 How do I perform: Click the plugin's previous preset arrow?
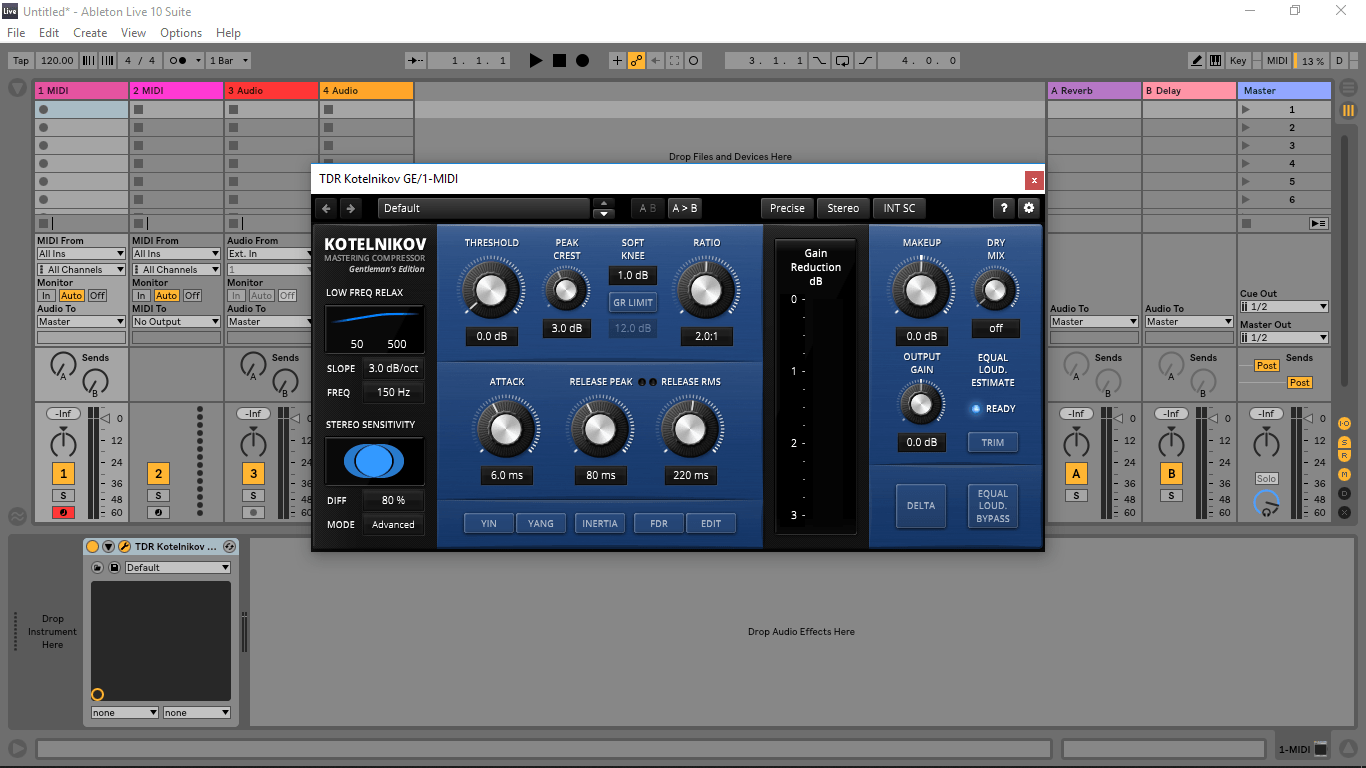click(326, 208)
